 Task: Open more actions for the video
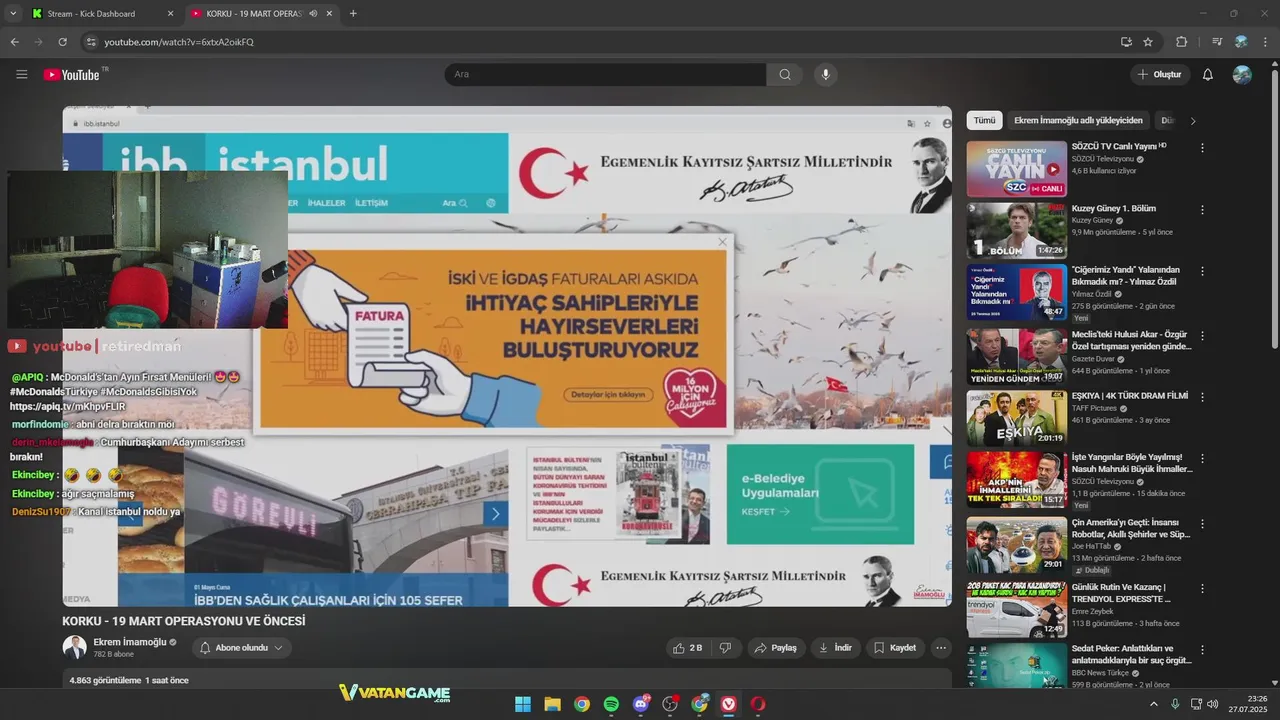[x=941, y=648]
